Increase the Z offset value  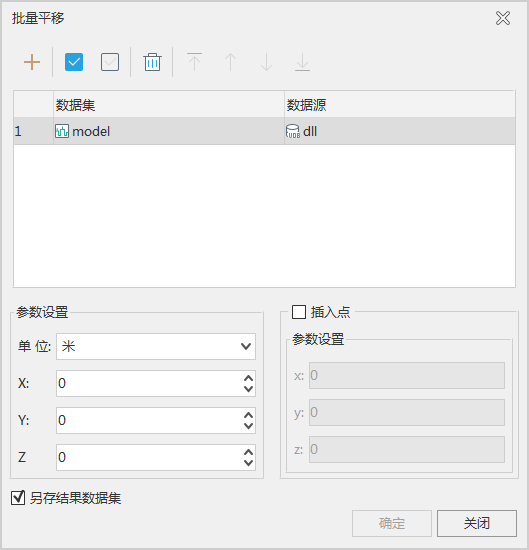(x=248, y=452)
